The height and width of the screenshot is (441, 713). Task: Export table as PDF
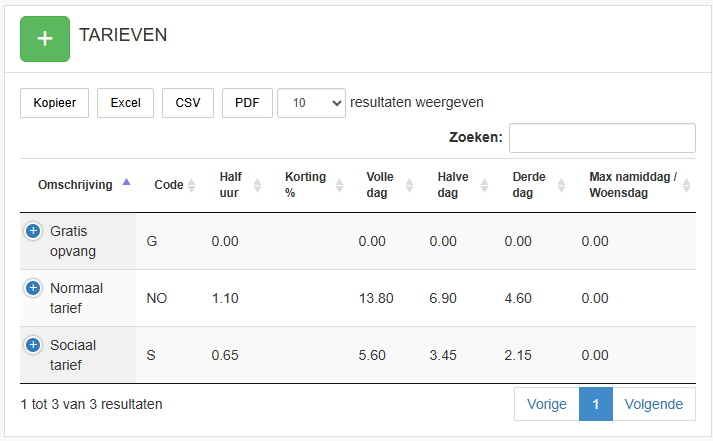[247, 103]
